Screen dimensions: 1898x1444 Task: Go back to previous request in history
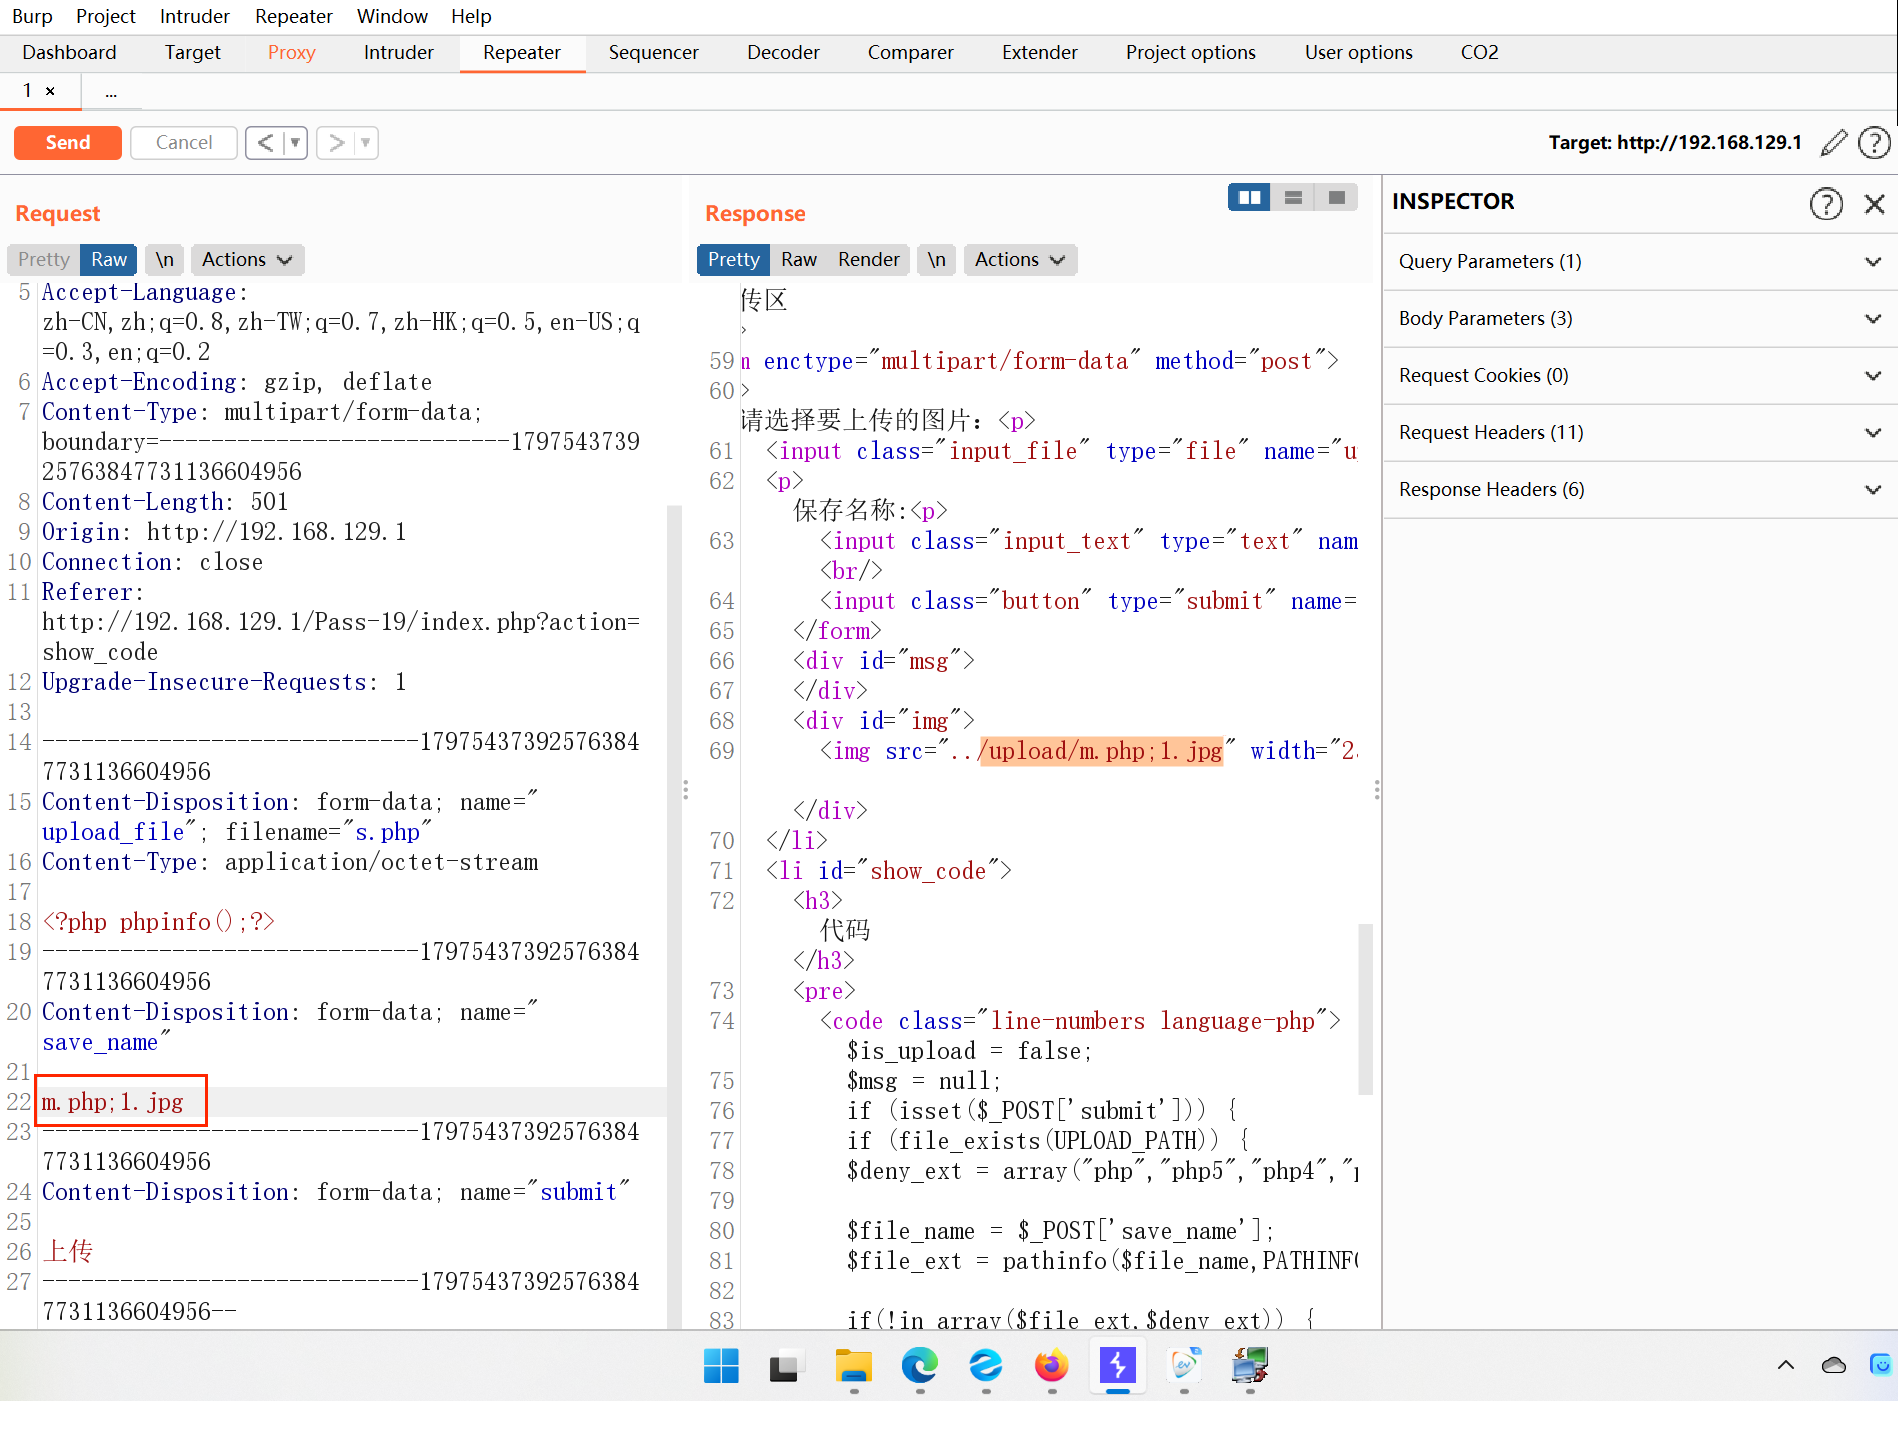(265, 143)
